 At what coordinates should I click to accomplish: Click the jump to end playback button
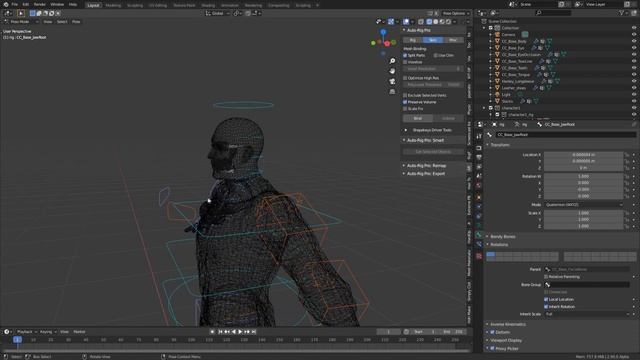click(253, 332)
